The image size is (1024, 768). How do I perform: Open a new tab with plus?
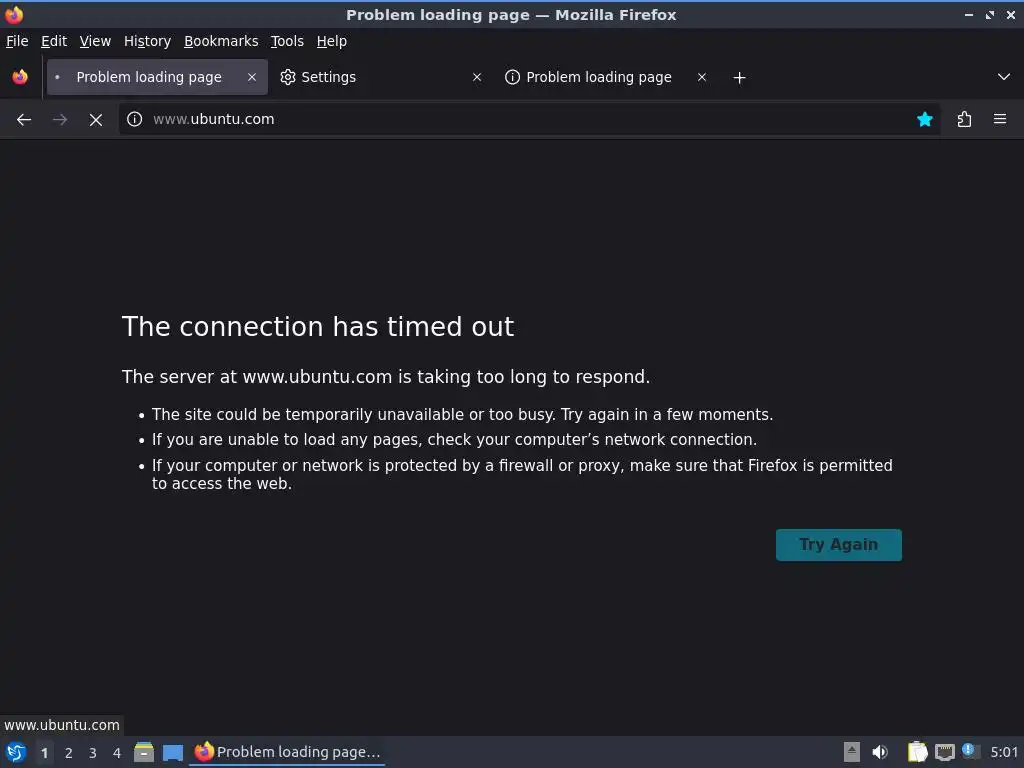click(739, 78)
